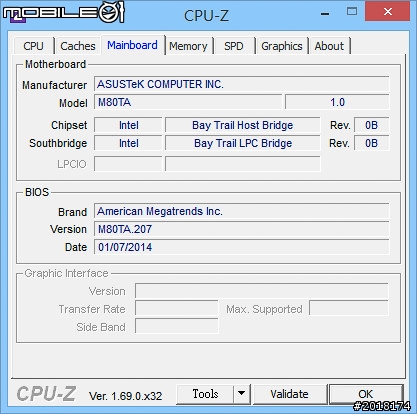
Task: Click the Validate button
Action: pos(289,394)
